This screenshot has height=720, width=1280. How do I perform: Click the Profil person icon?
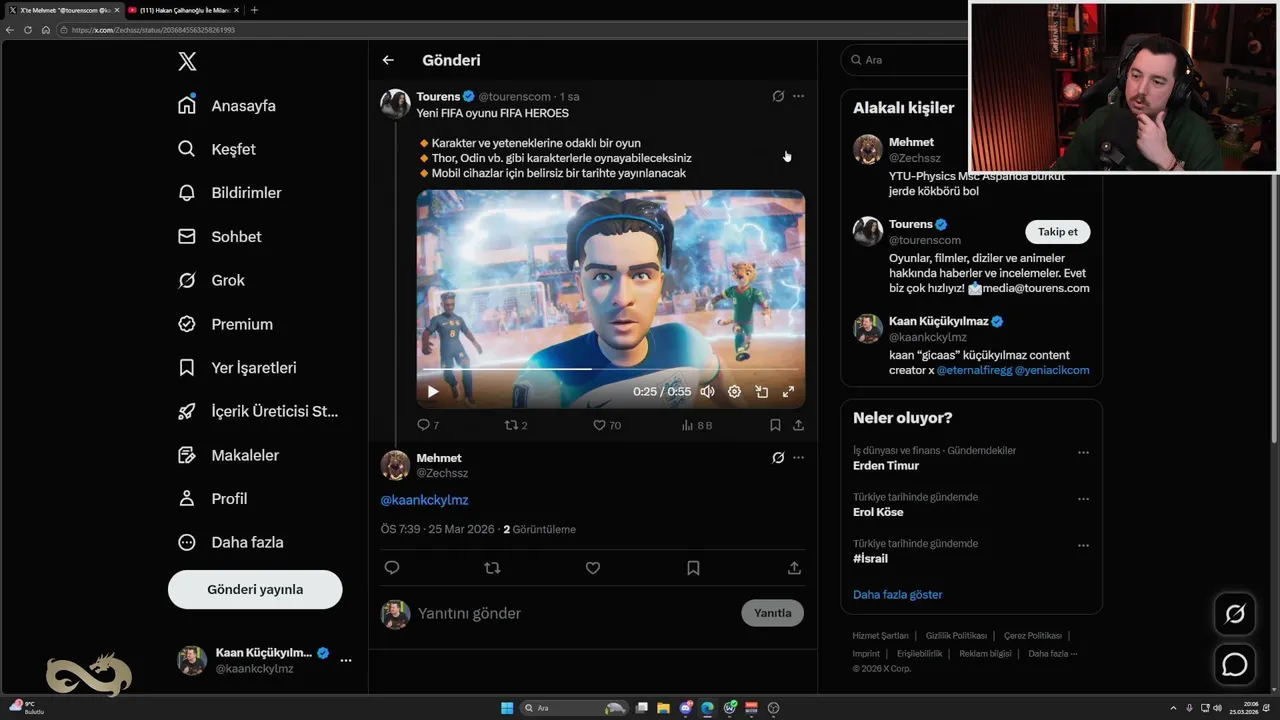tap(187, 498)
